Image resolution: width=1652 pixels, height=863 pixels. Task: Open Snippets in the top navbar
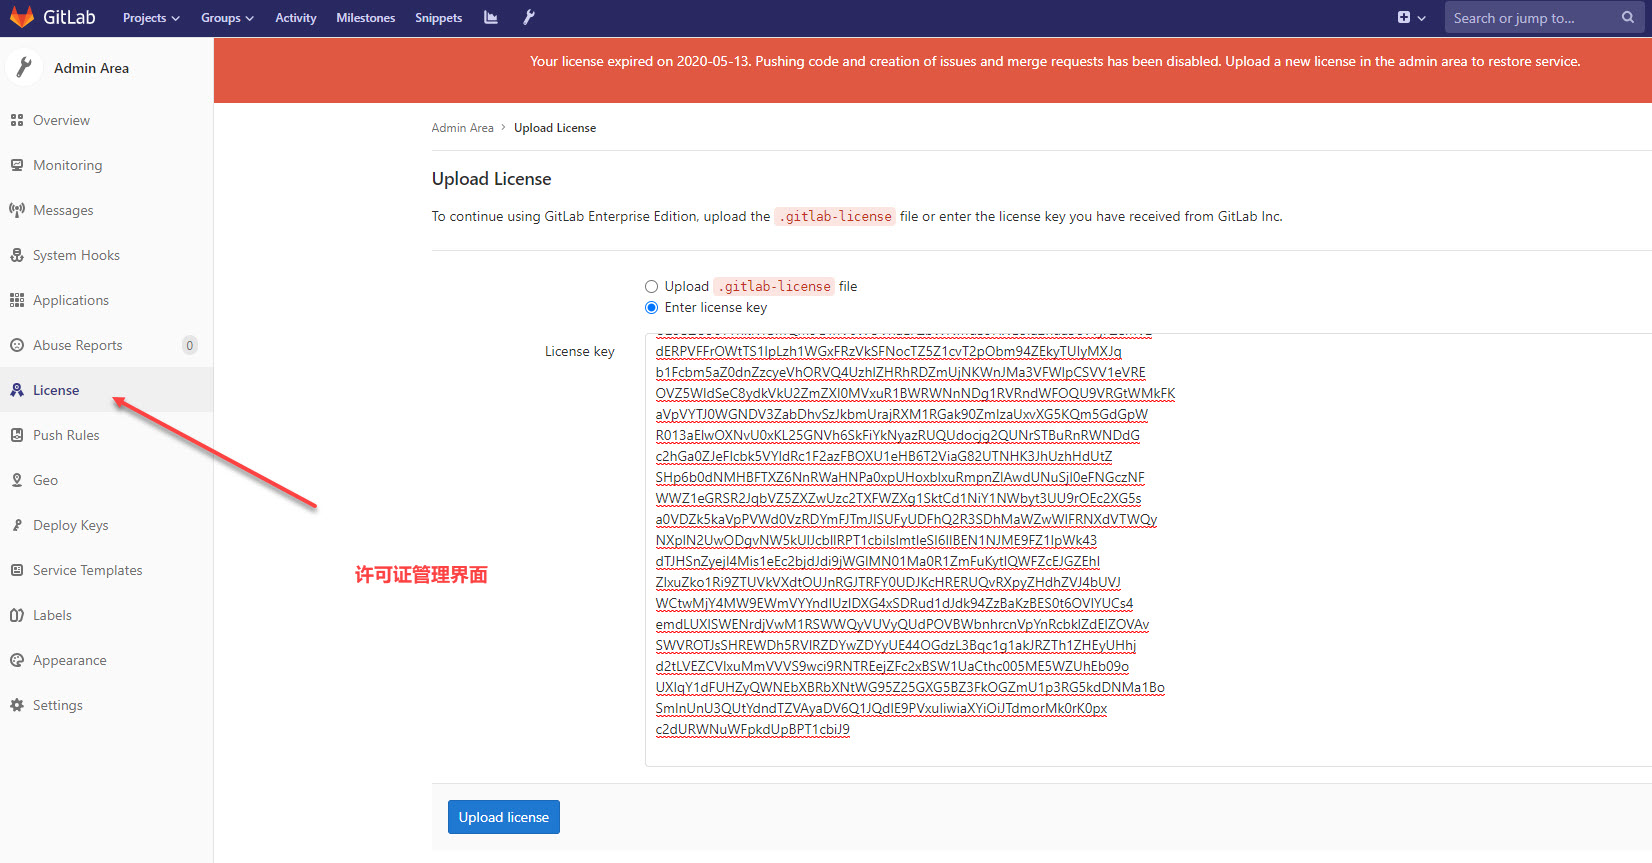pyautogui.click(x=439, y=18)
